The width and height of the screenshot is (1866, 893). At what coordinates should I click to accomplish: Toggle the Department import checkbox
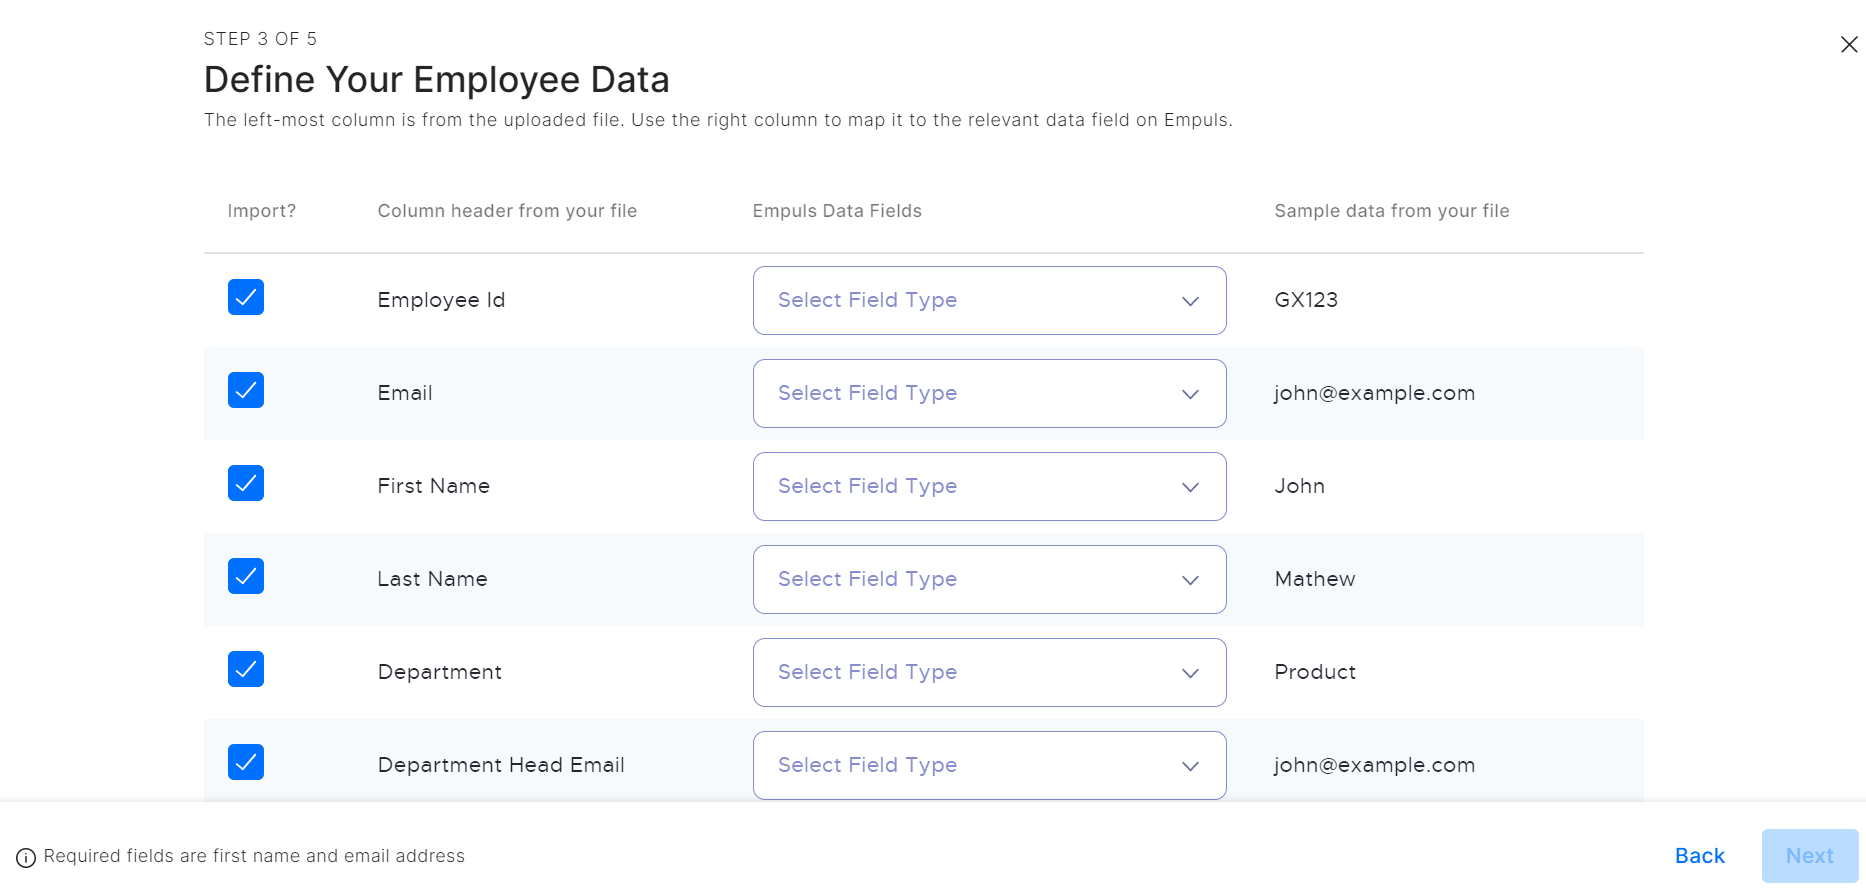click(246, 669)
